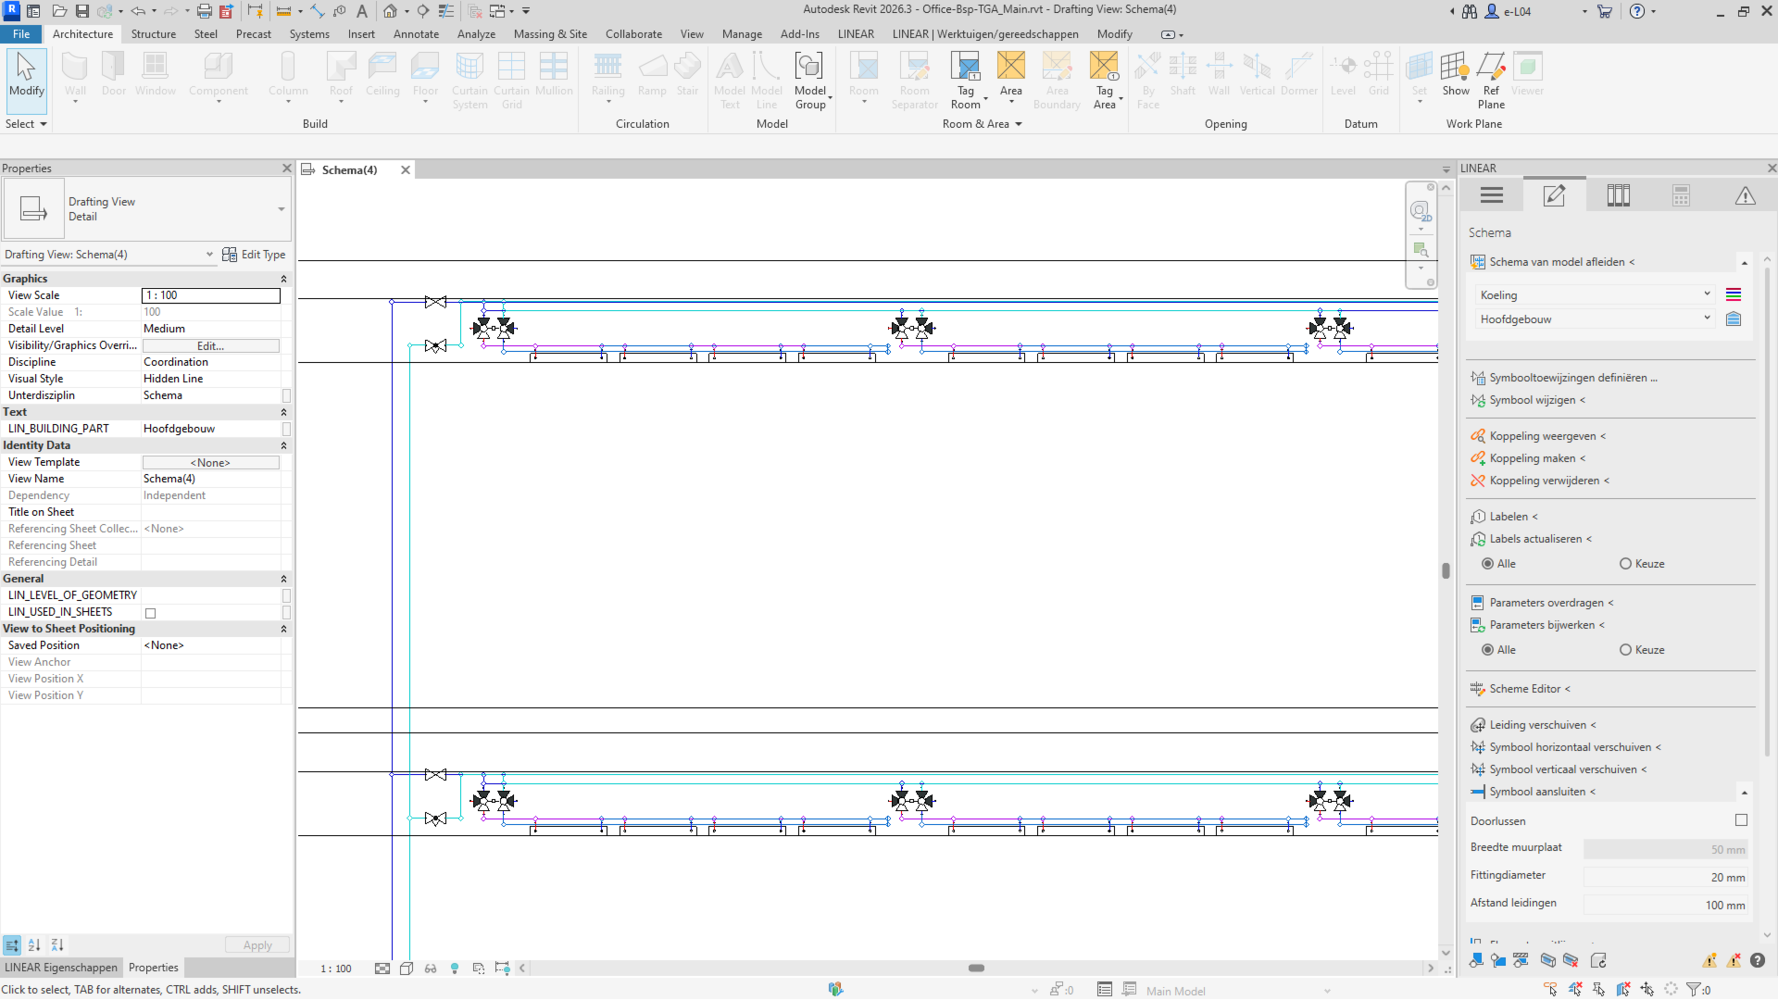Open the LINEAR panel warnings tab icon
1778x1000 pixels.
coord(1745,196)
